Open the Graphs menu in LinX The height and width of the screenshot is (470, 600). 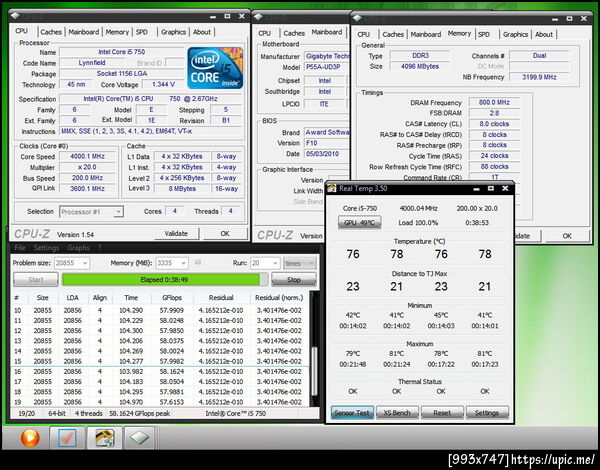pyautogui.click(x=78, y=248)
